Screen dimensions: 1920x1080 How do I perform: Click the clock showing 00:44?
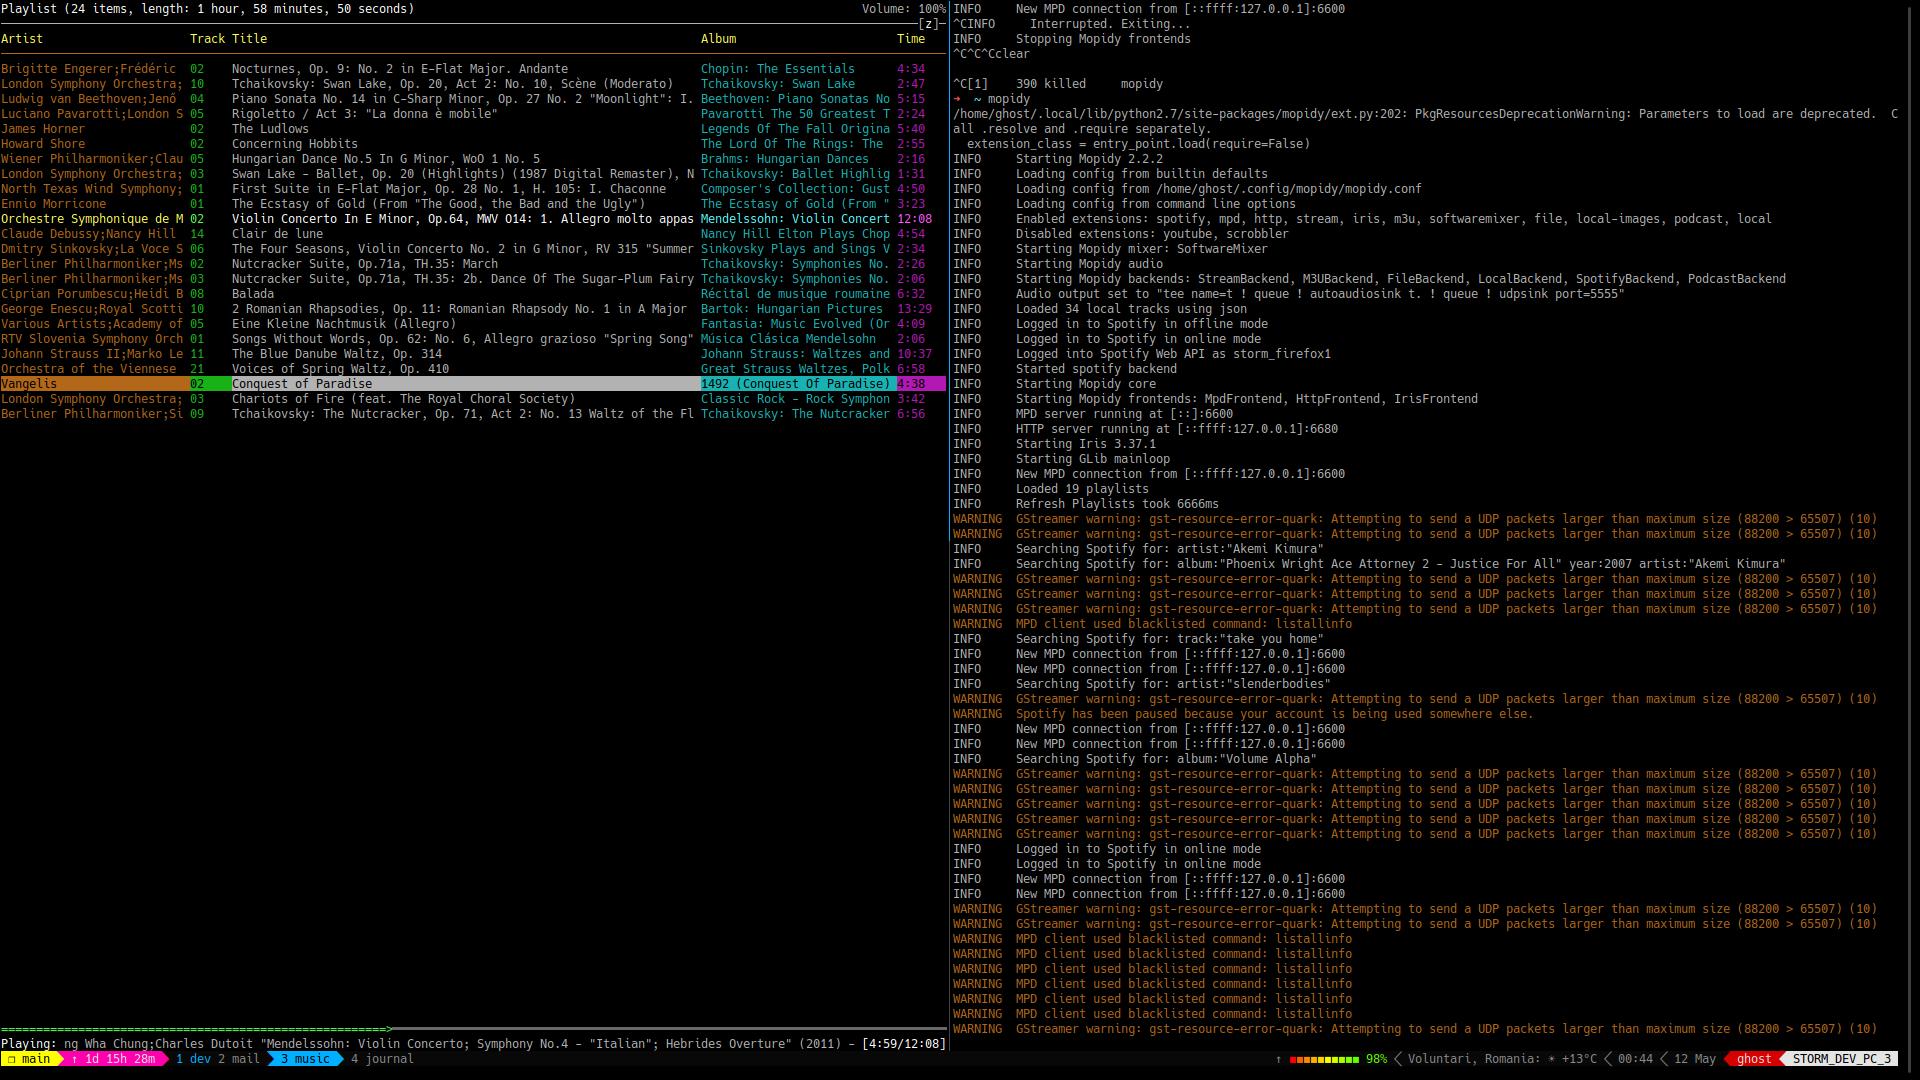pos(1634,1058)
